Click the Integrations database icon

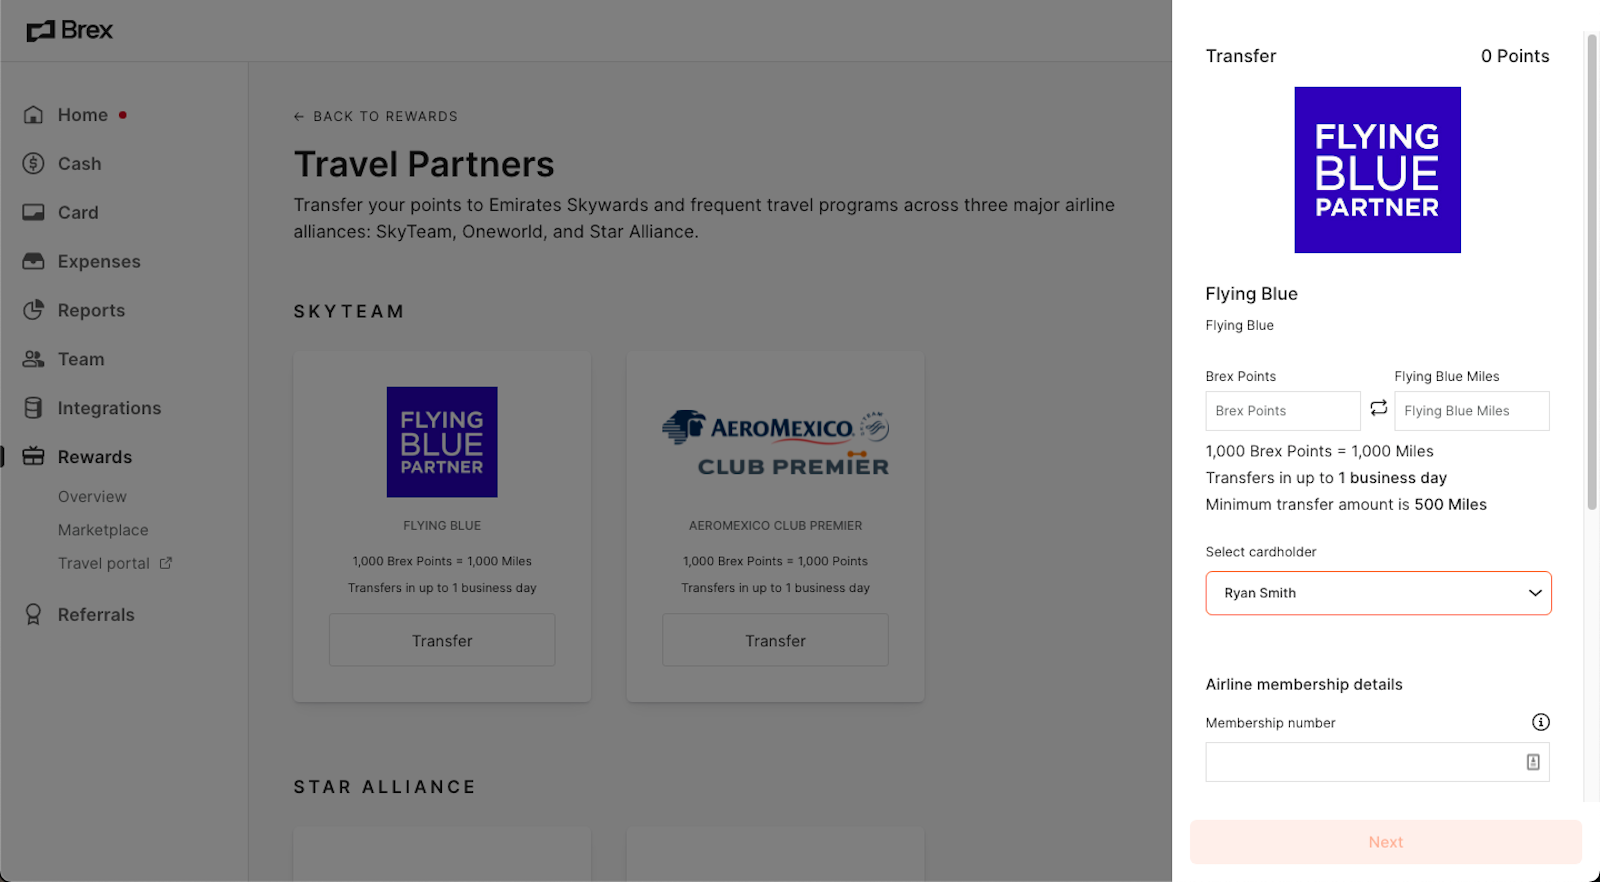[33, 408]
